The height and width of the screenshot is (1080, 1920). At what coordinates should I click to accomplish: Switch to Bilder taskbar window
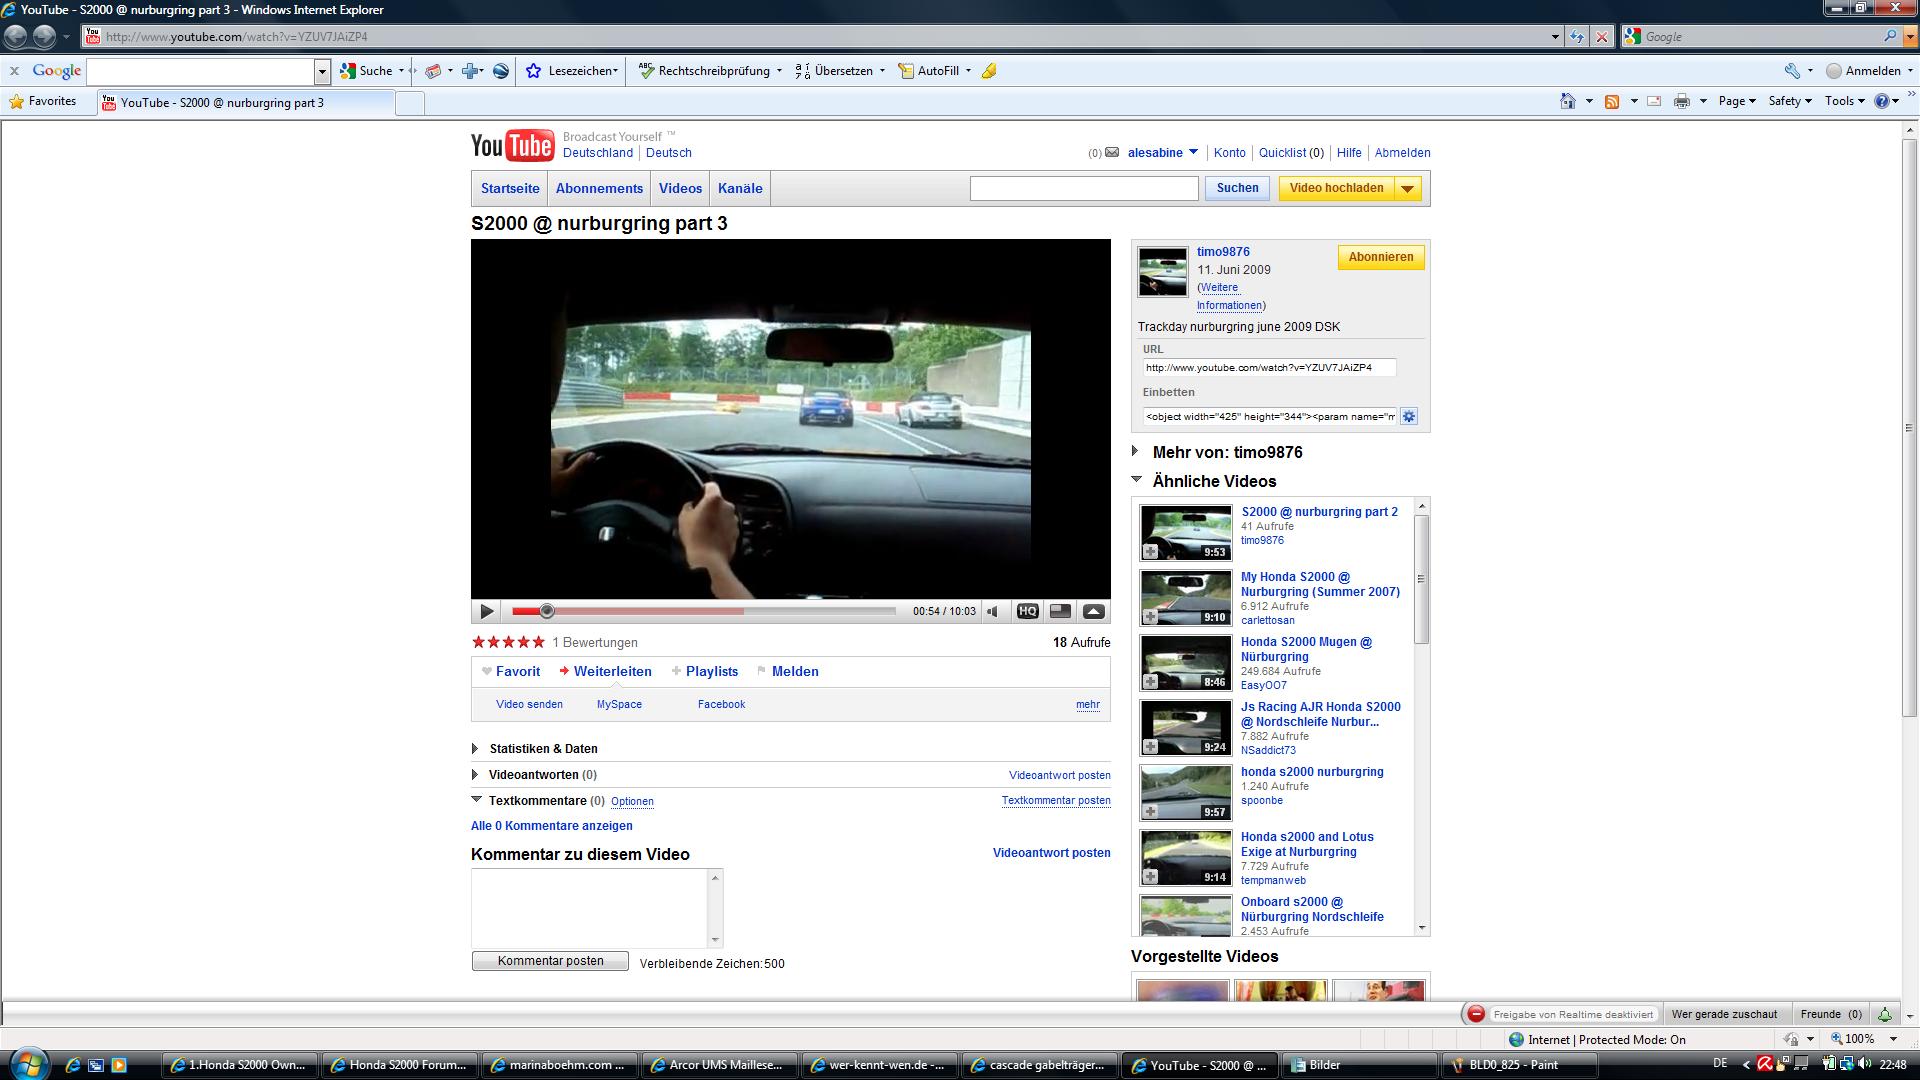tap(1358, 1065)
